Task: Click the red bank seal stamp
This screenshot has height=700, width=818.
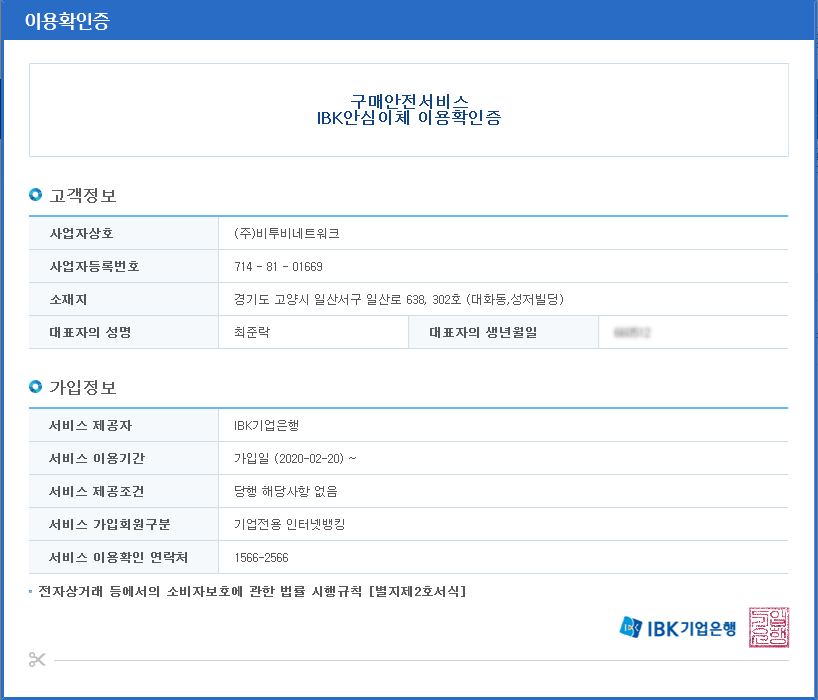Action: [768, 627]
